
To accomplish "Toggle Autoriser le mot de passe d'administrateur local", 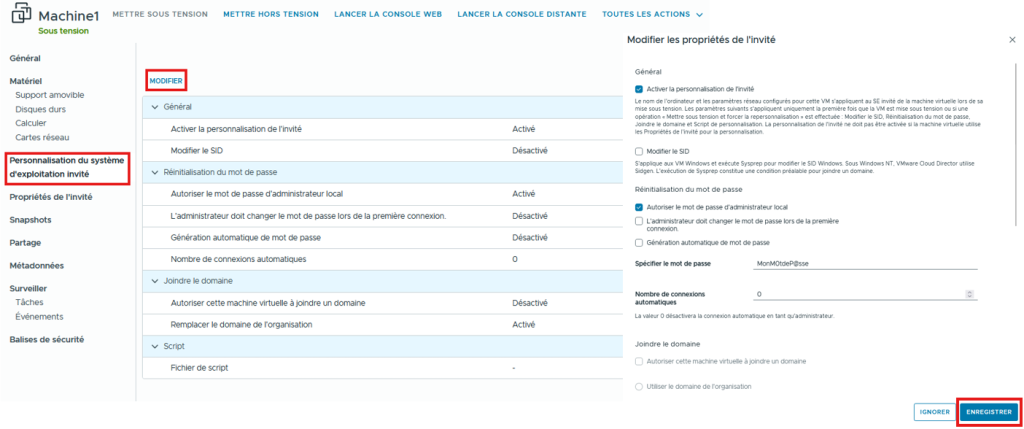I will [x=639, y=207].
